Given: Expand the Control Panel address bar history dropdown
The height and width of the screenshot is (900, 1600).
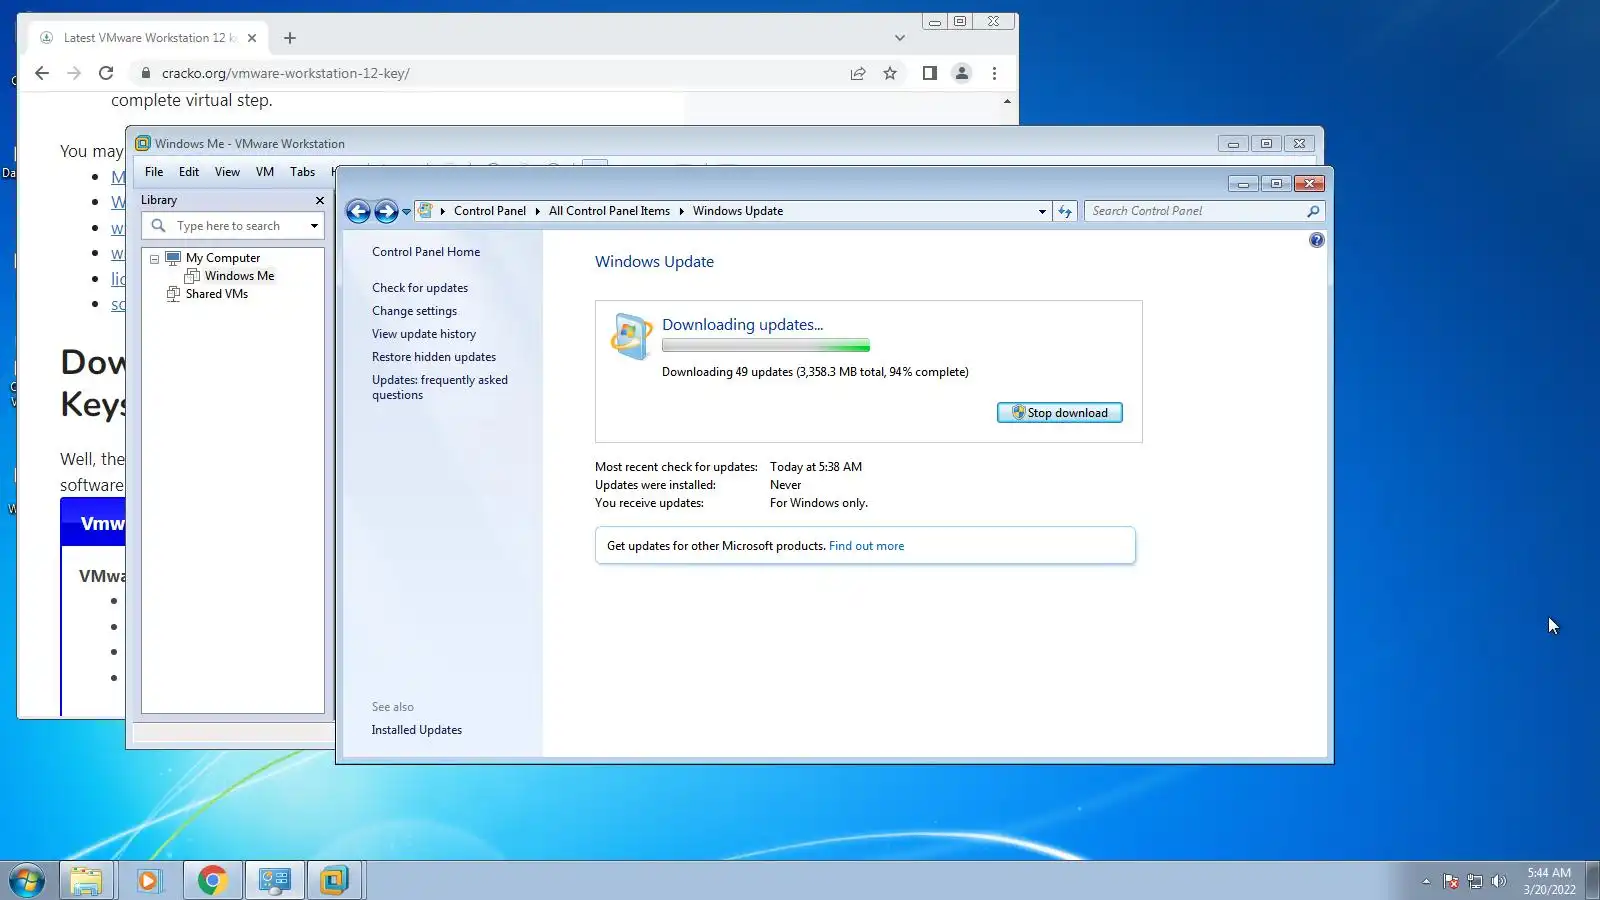Looking at the screenshot, I should (x=1042, y=211).
